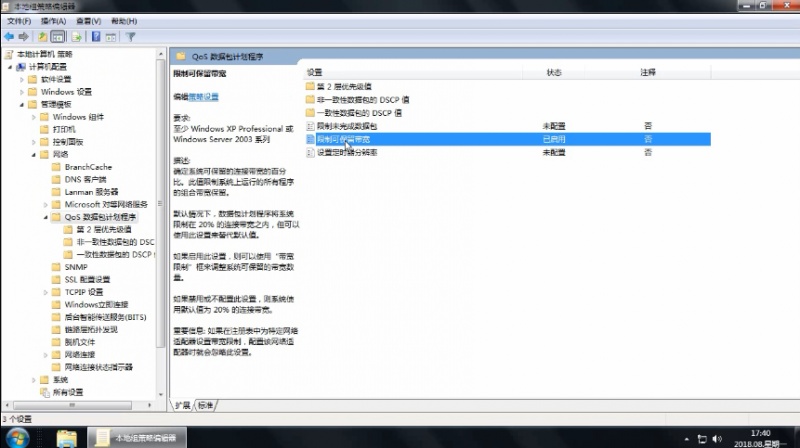Select the 脱机文件 tree item
800x448 pixels.
(80, 342)
